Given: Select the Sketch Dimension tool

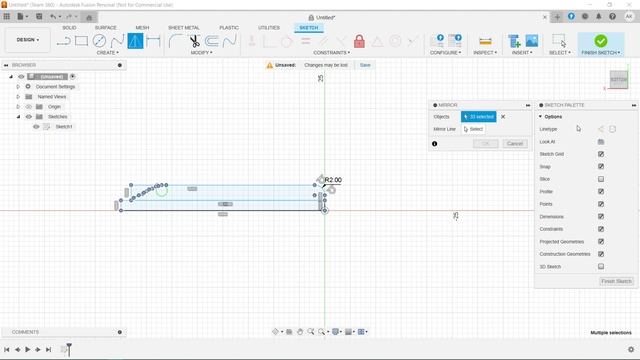Looking at the screenshot, I should coord(153,41).
